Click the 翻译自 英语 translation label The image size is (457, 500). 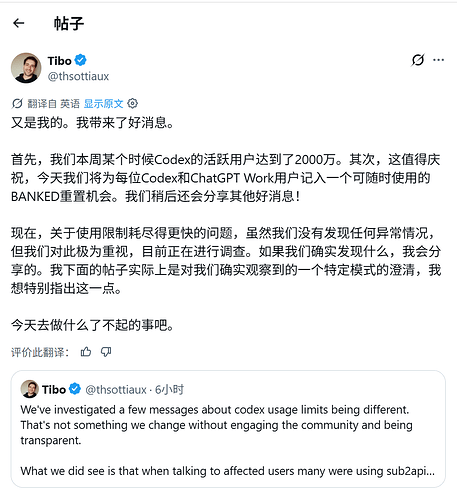click(53, 104)
